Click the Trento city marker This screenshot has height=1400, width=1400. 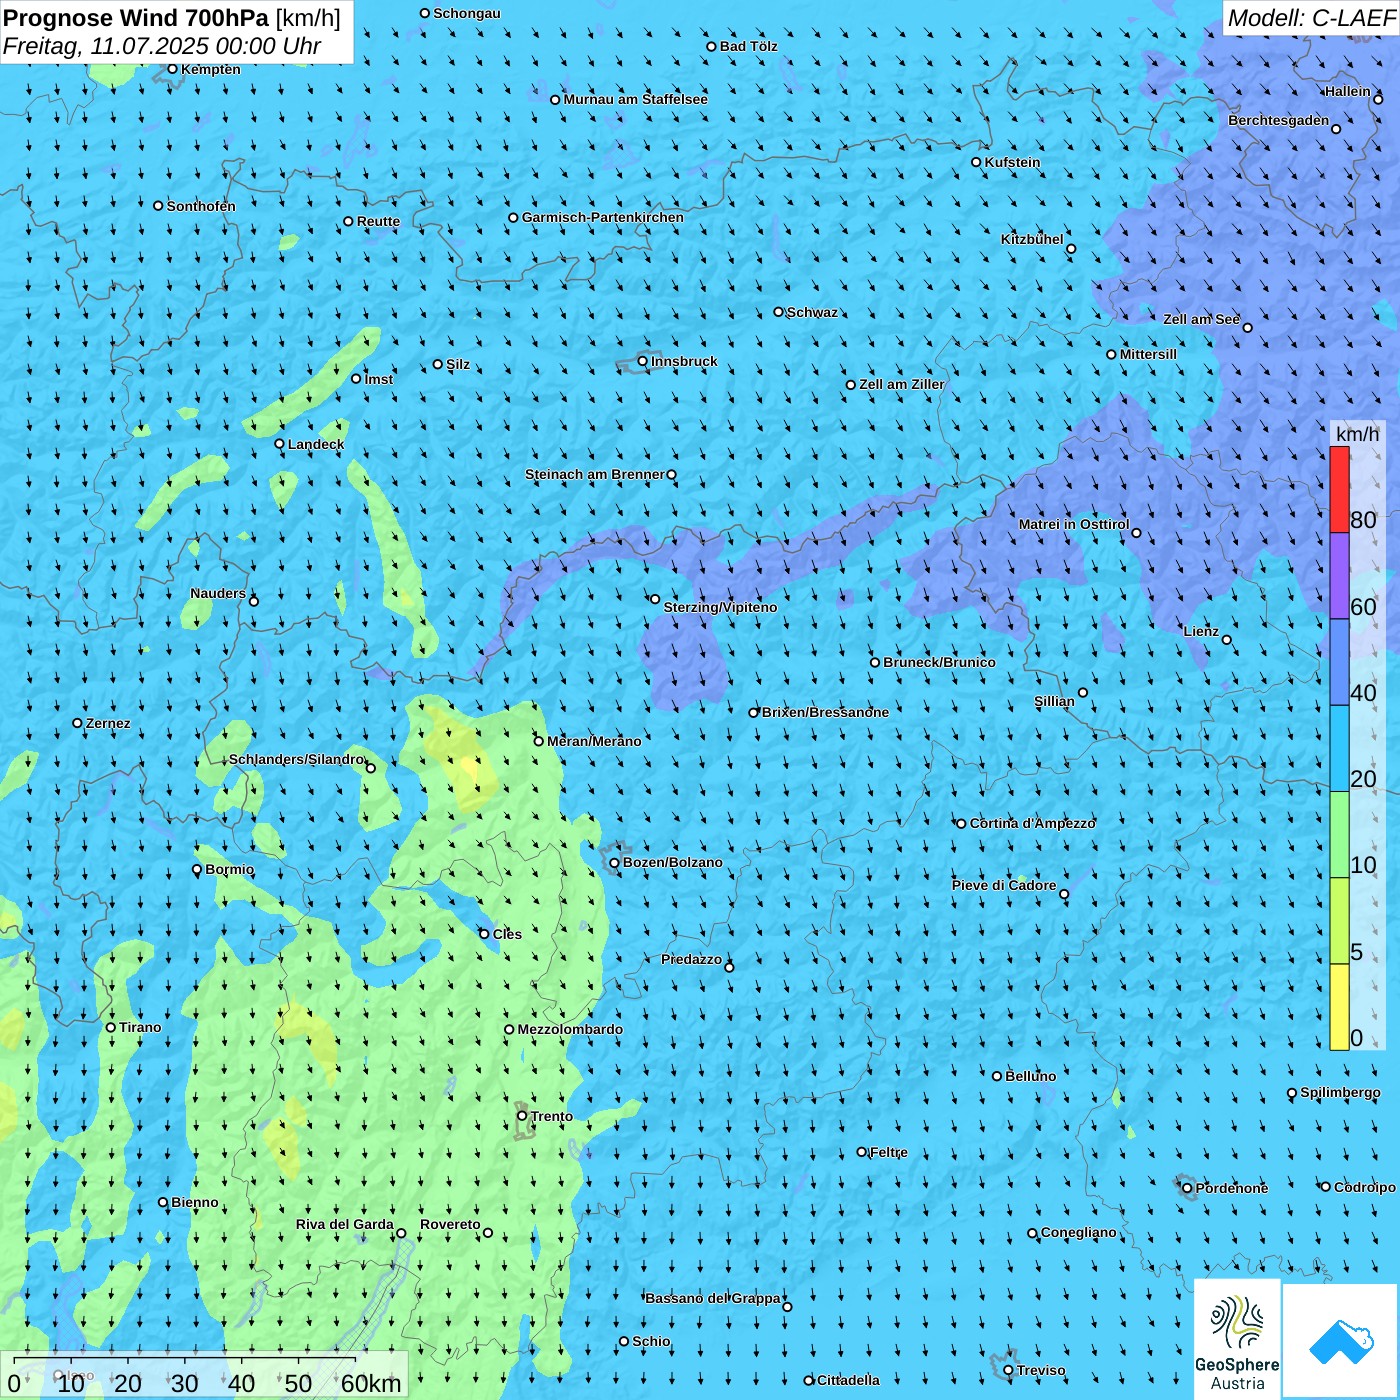tap(522, 1116)
